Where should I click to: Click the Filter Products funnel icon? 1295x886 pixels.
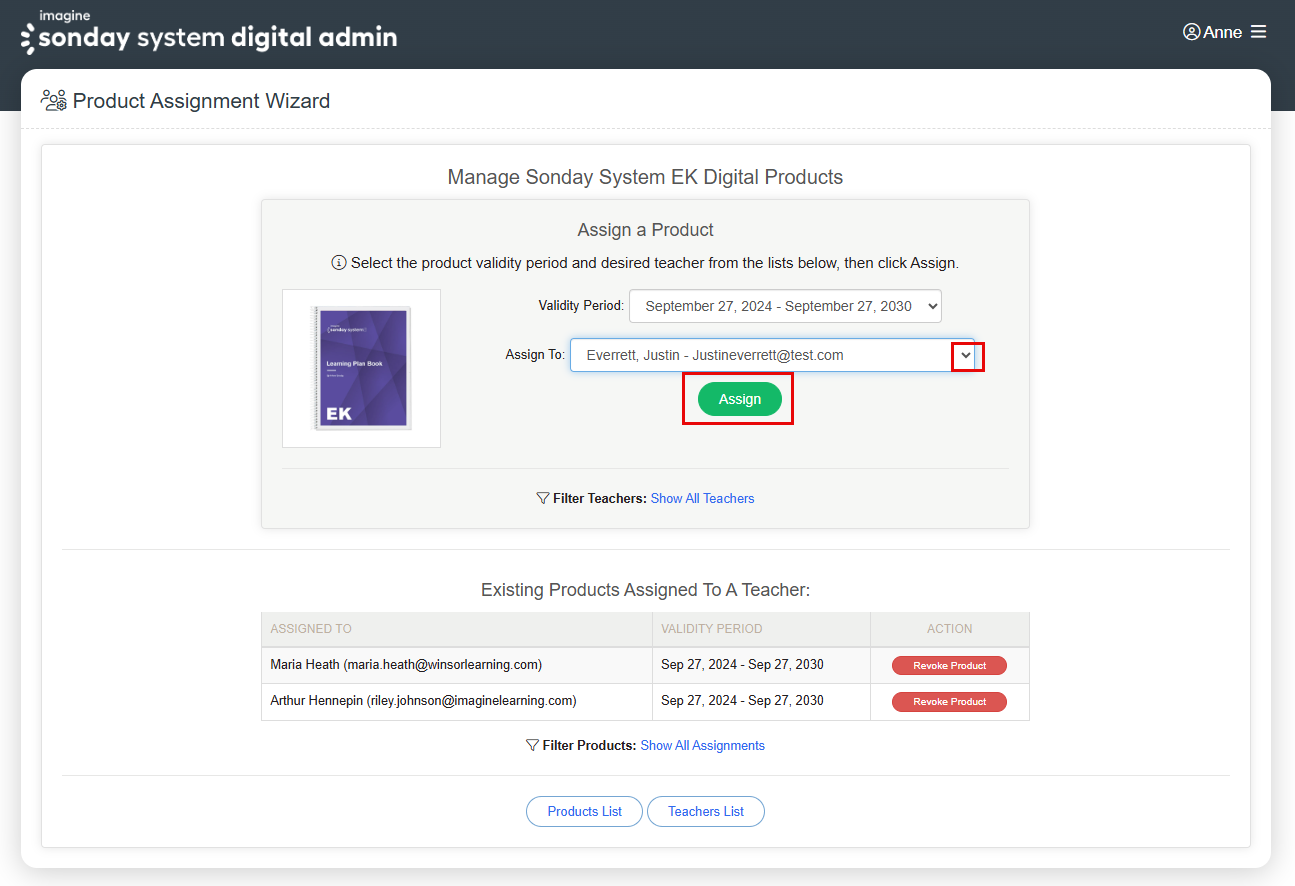click(x=532, y=745)
